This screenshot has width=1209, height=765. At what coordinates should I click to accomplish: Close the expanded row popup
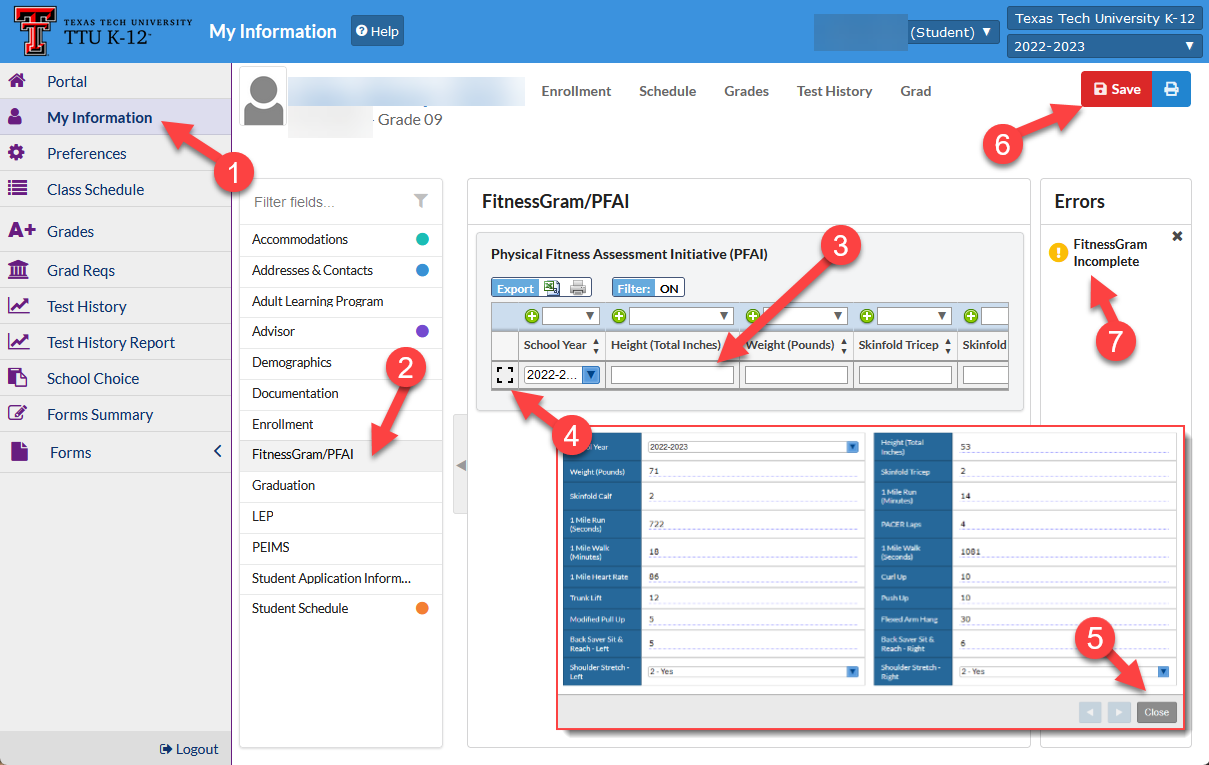coord(1157,712)
